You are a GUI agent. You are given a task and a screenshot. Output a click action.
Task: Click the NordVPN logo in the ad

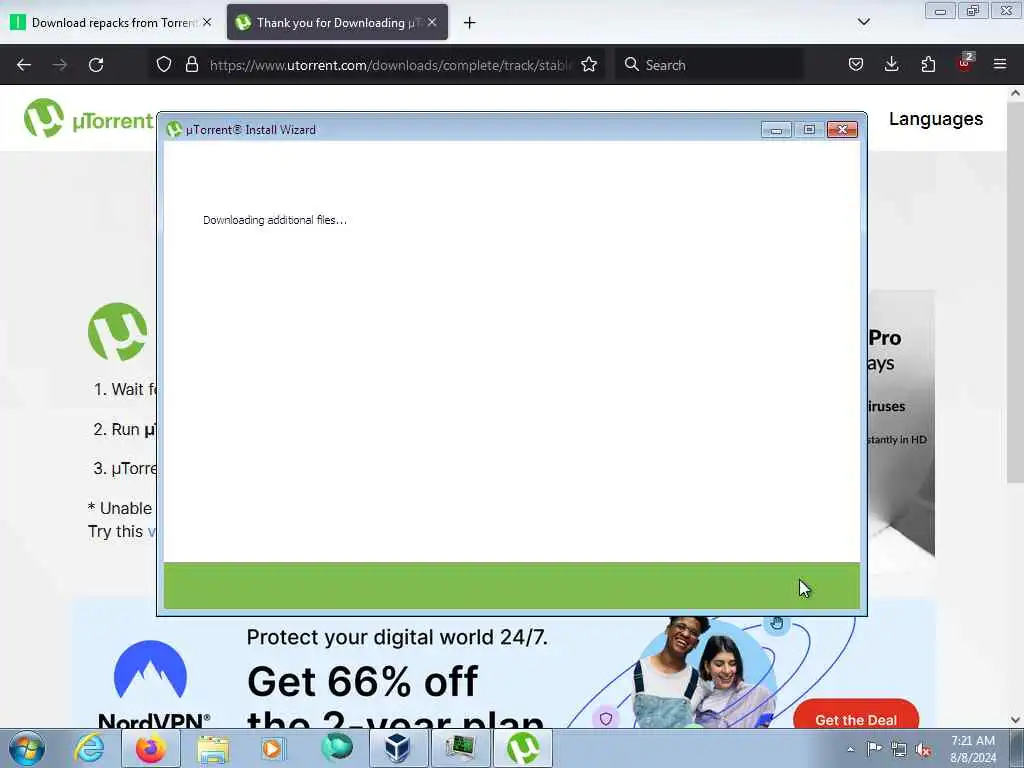[x=152, y=684]
